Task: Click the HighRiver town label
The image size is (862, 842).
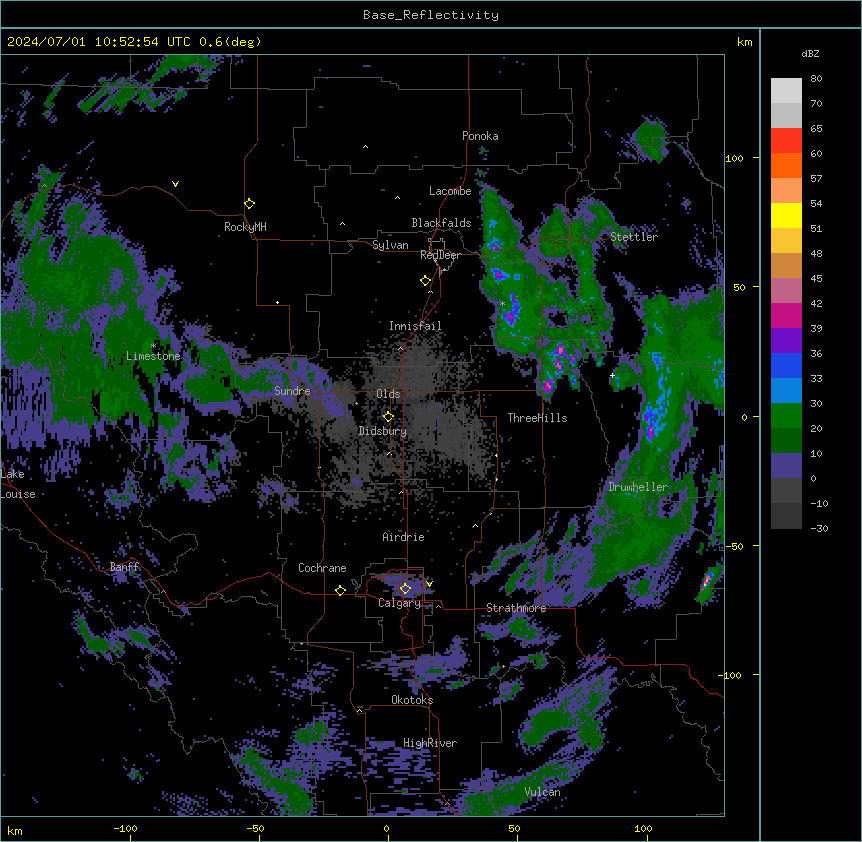Action: [x=430, y=743]
